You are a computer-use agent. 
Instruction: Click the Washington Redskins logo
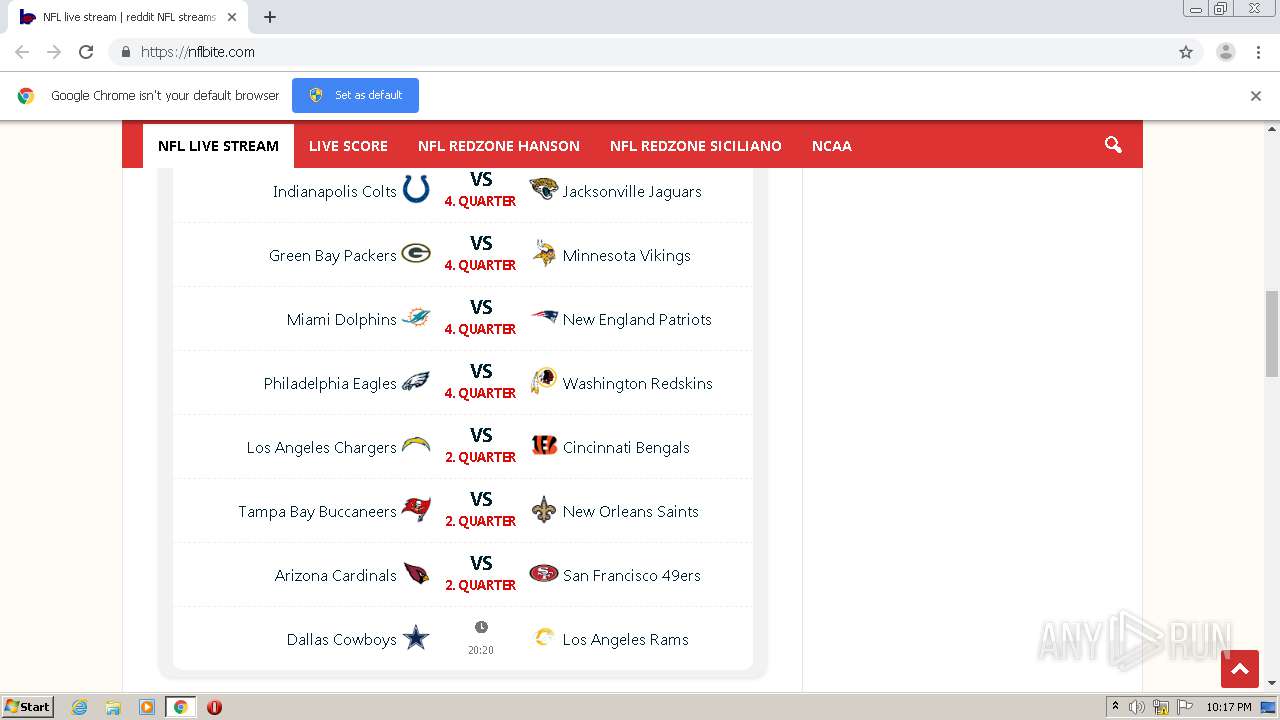(x=544, y=381)
